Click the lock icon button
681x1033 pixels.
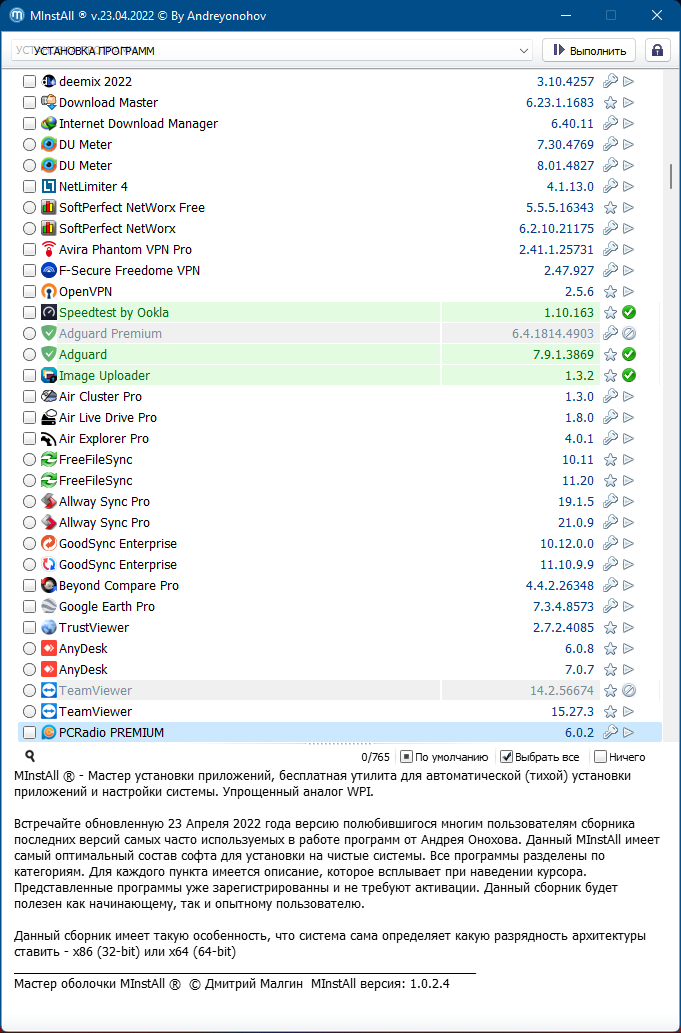tap(657, 50)
